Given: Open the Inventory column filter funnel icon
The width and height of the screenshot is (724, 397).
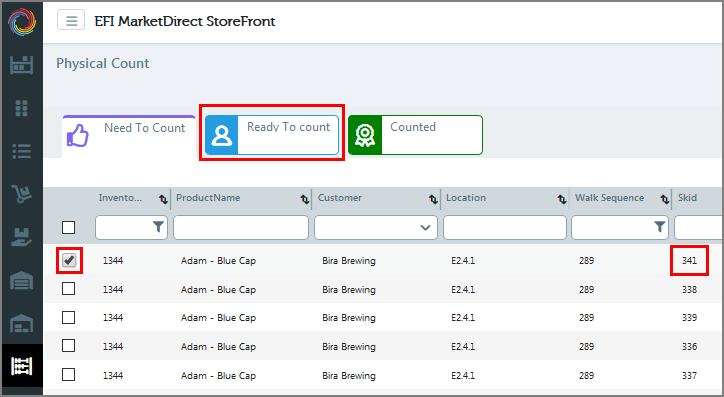Looking at the screenshot, I should 158,227.
